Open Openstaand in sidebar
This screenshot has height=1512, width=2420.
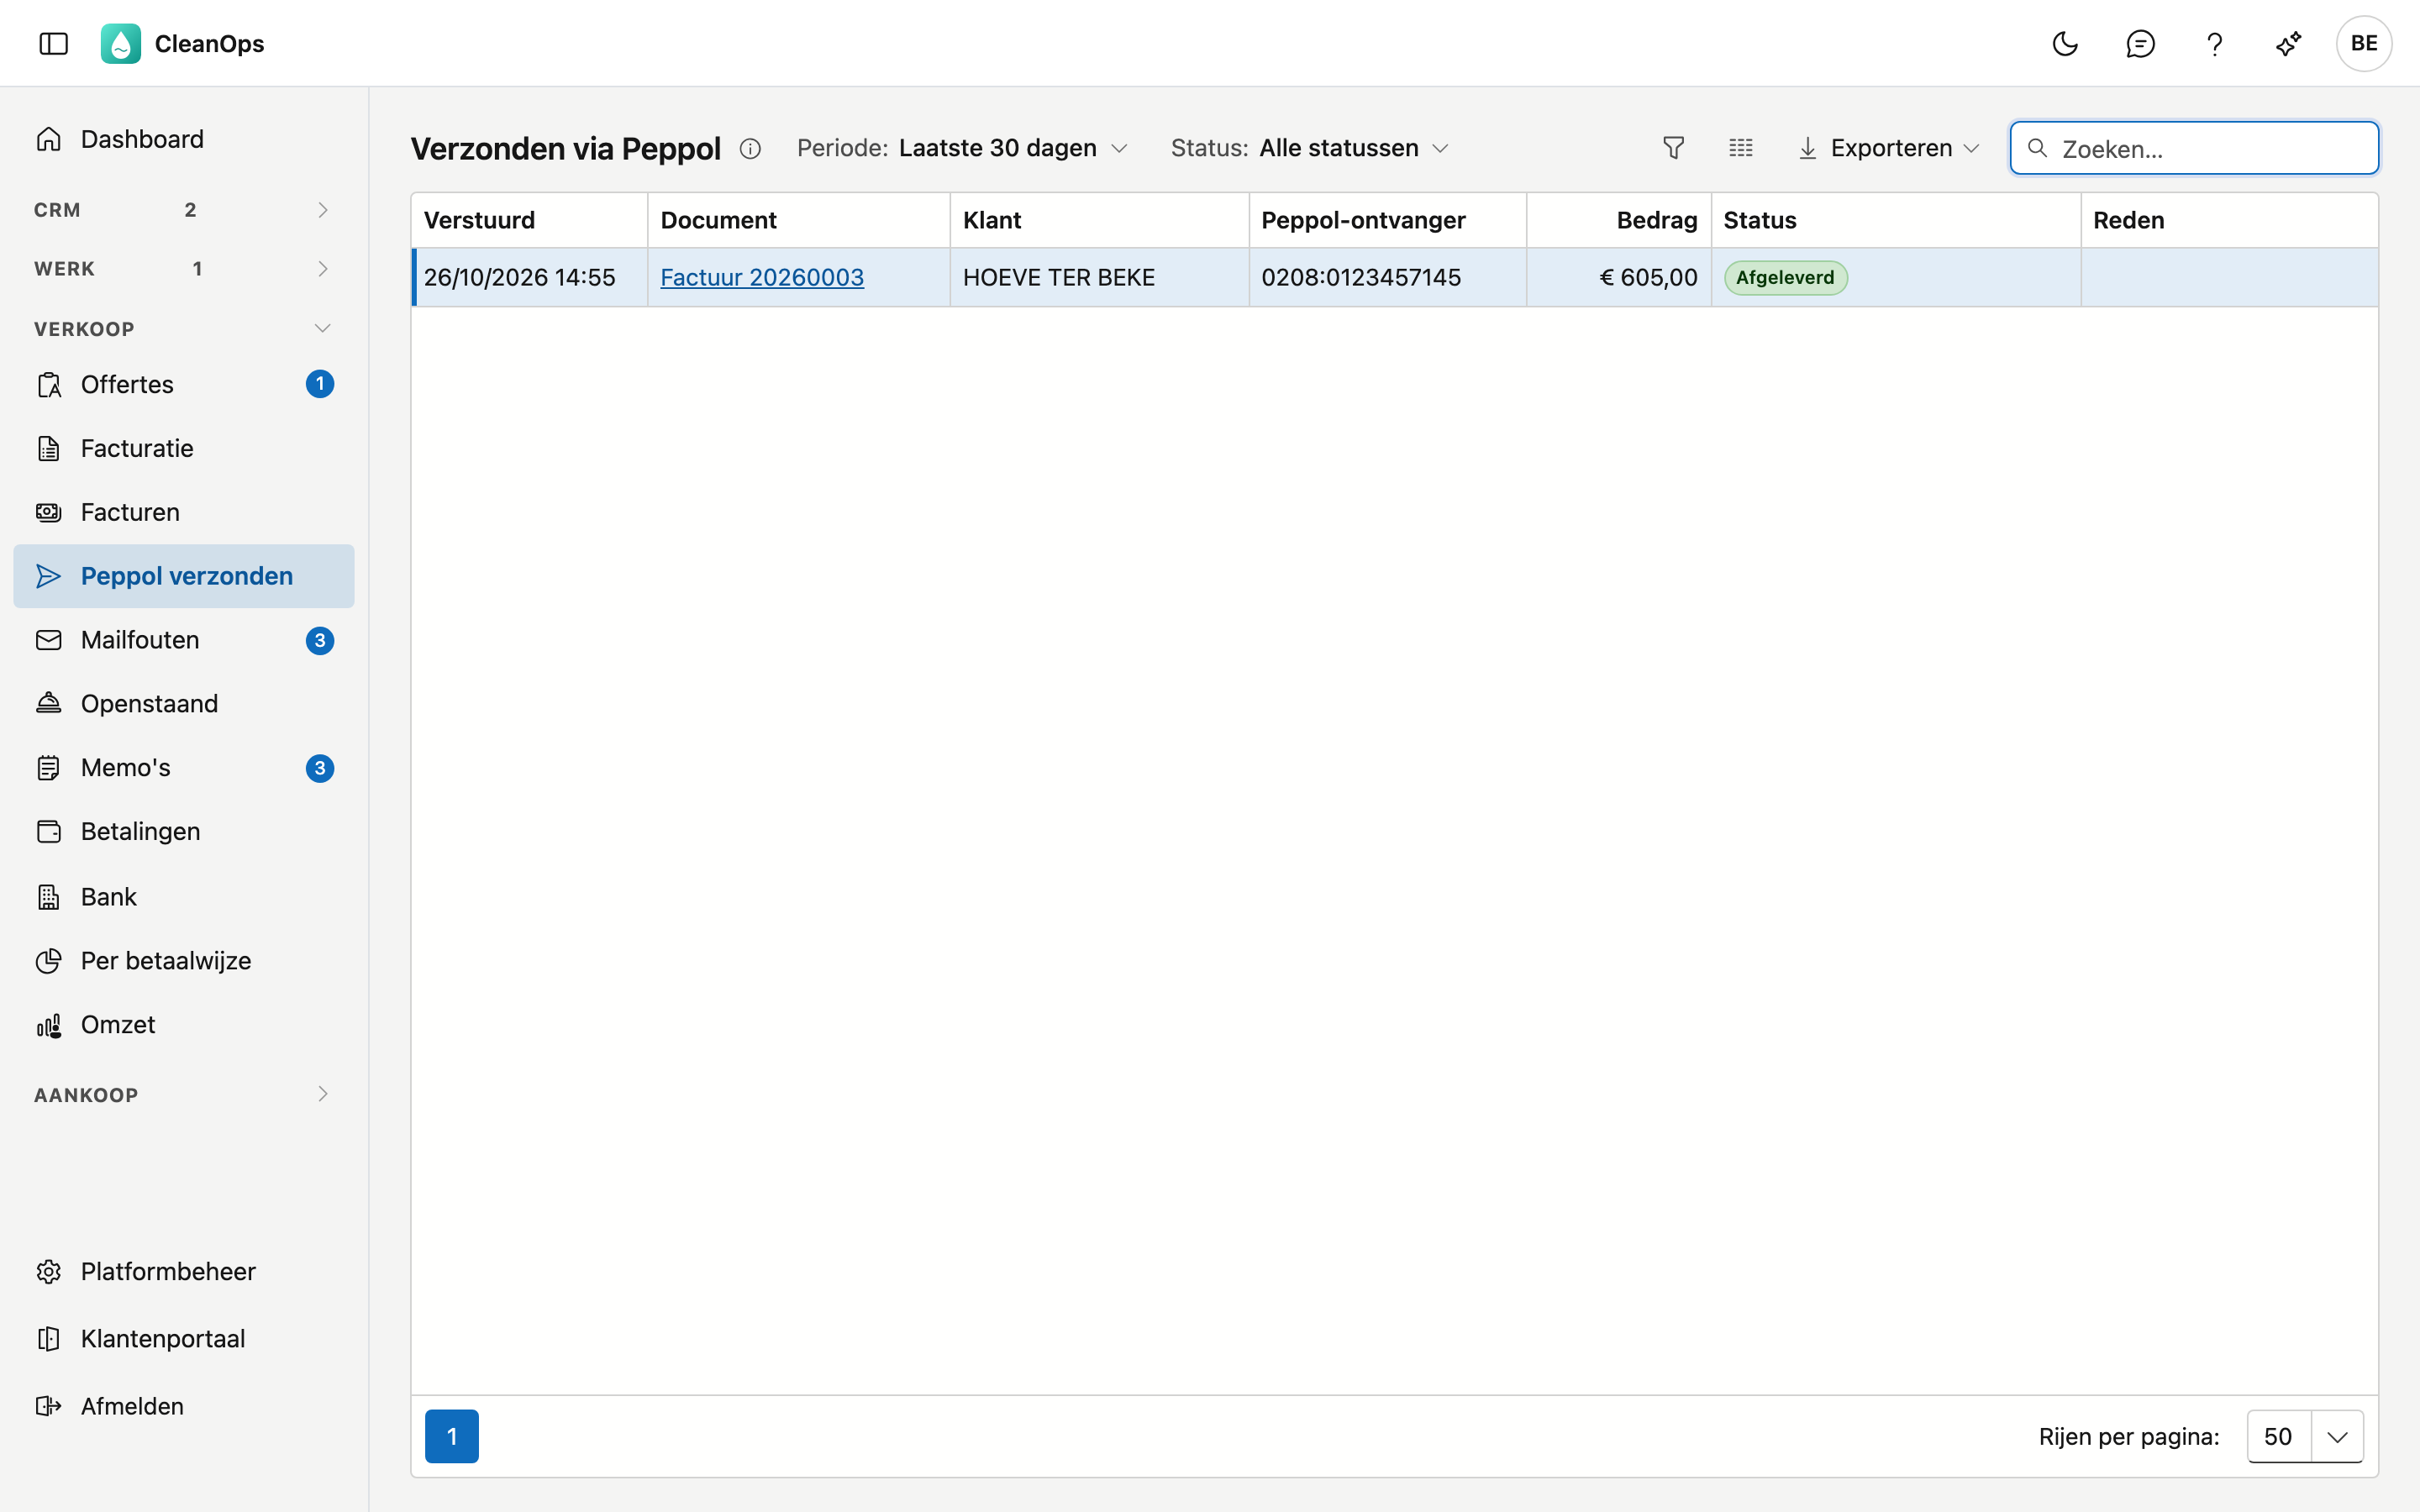pyautogui.click(x=184, y=704)
